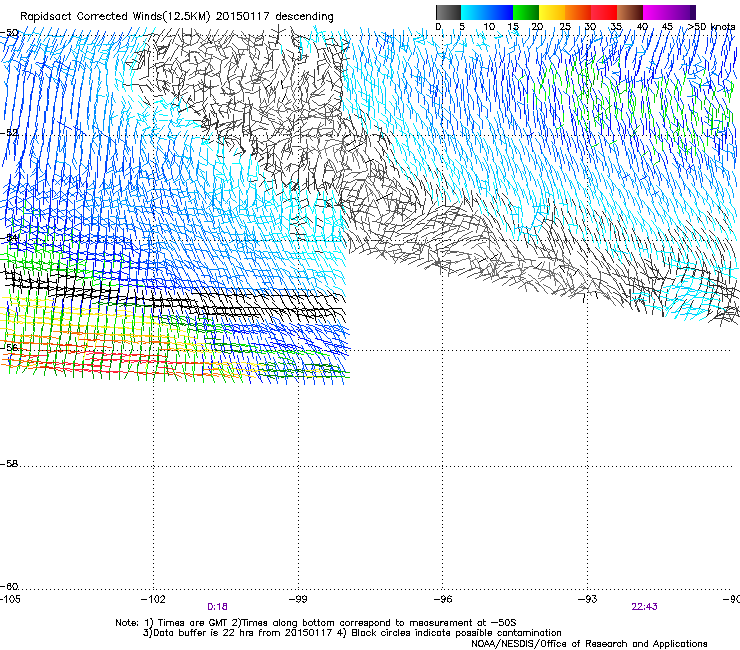Click the latitude label '-60'
740x650 pixels.
pyautogui.click(x=9, y=586)
